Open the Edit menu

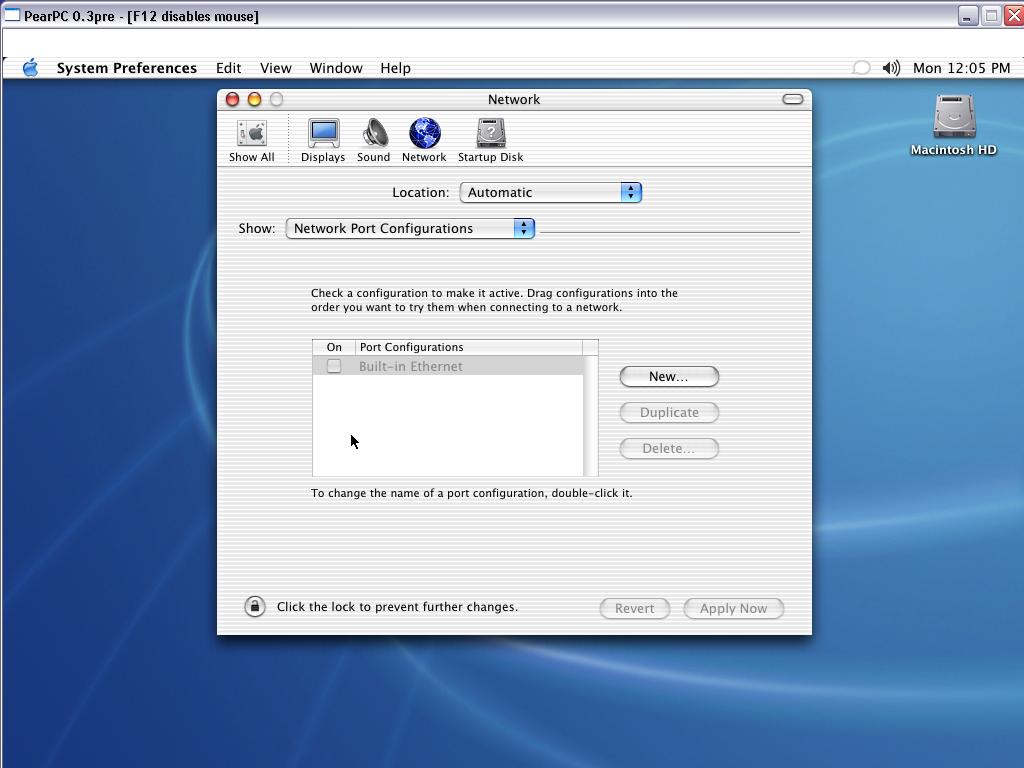click(x=229, y=68)
